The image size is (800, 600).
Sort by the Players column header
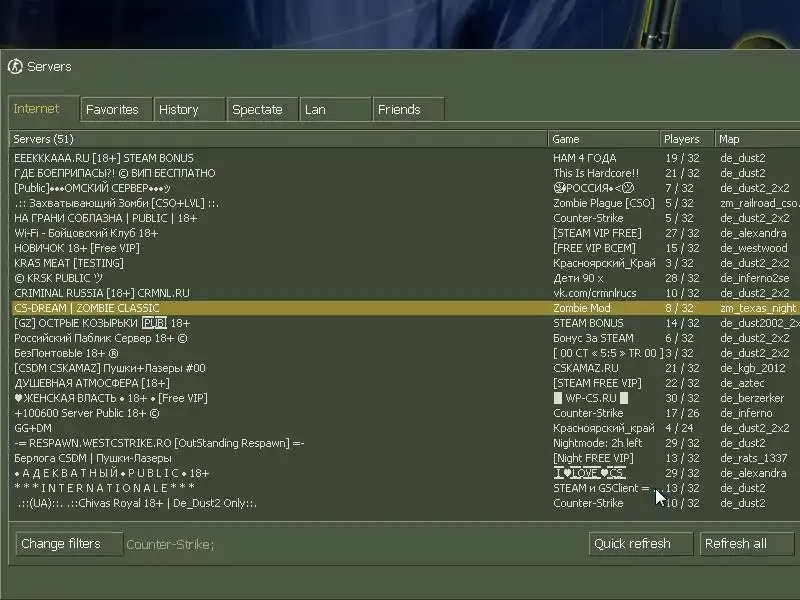tap(687, 139)
